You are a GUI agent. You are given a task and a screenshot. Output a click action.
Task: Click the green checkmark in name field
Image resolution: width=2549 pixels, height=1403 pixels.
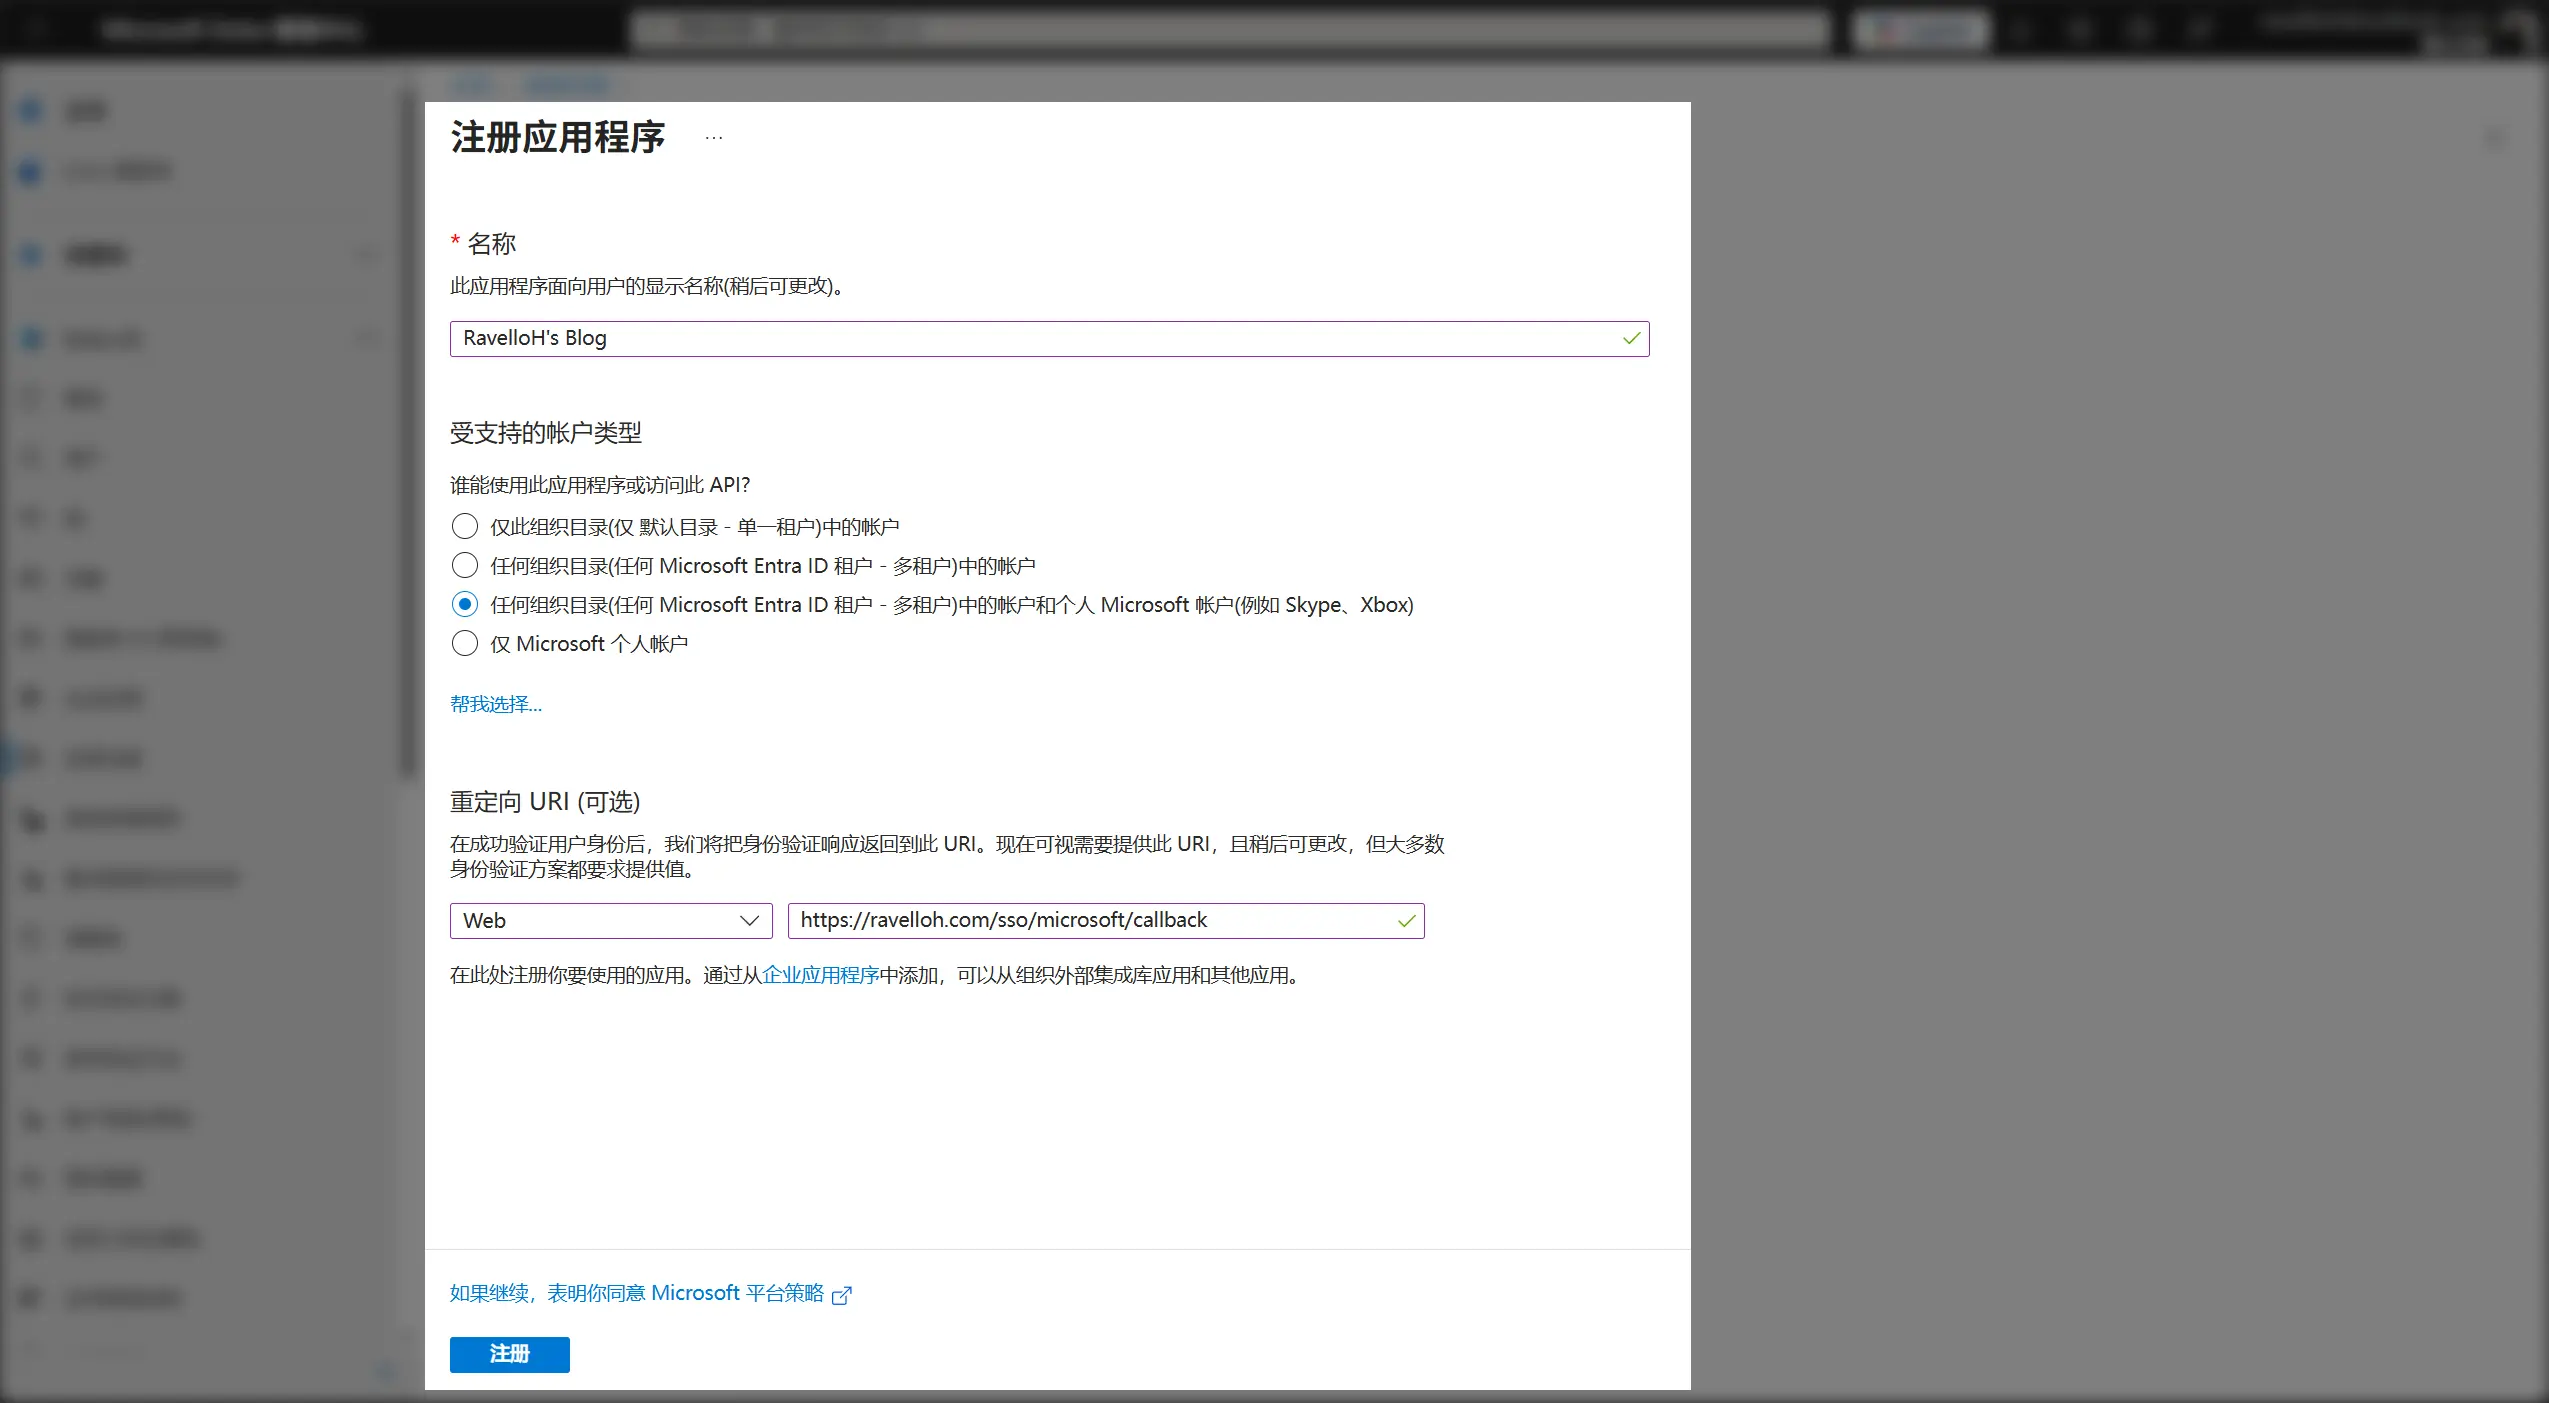click(1631, 339)
